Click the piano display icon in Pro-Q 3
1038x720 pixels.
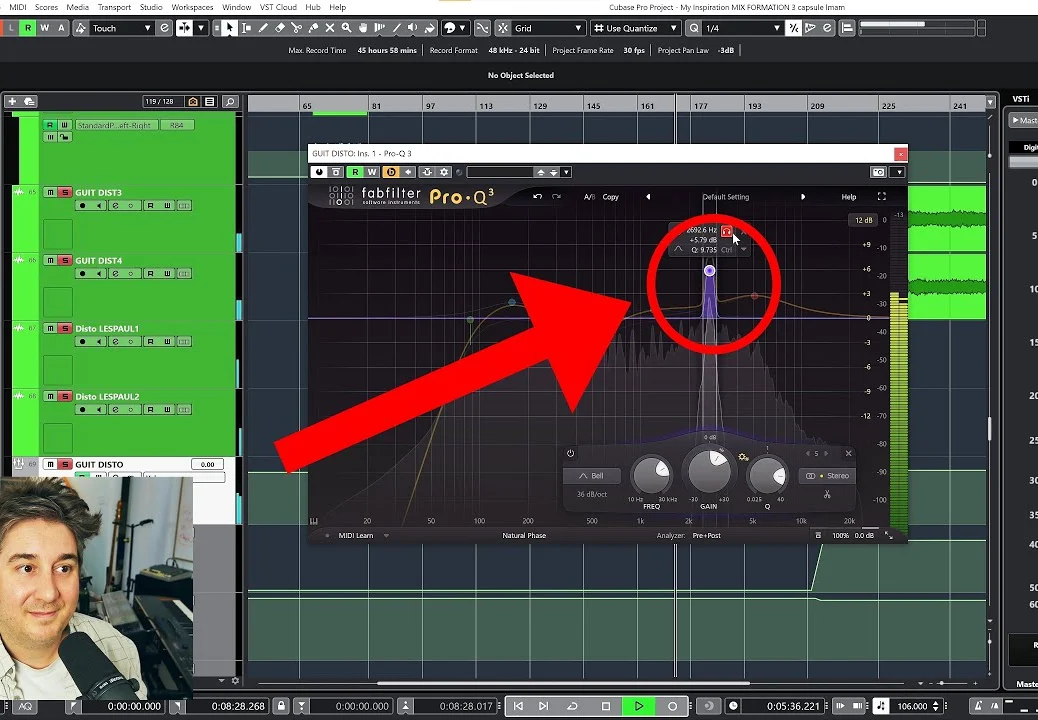point(314,521)
